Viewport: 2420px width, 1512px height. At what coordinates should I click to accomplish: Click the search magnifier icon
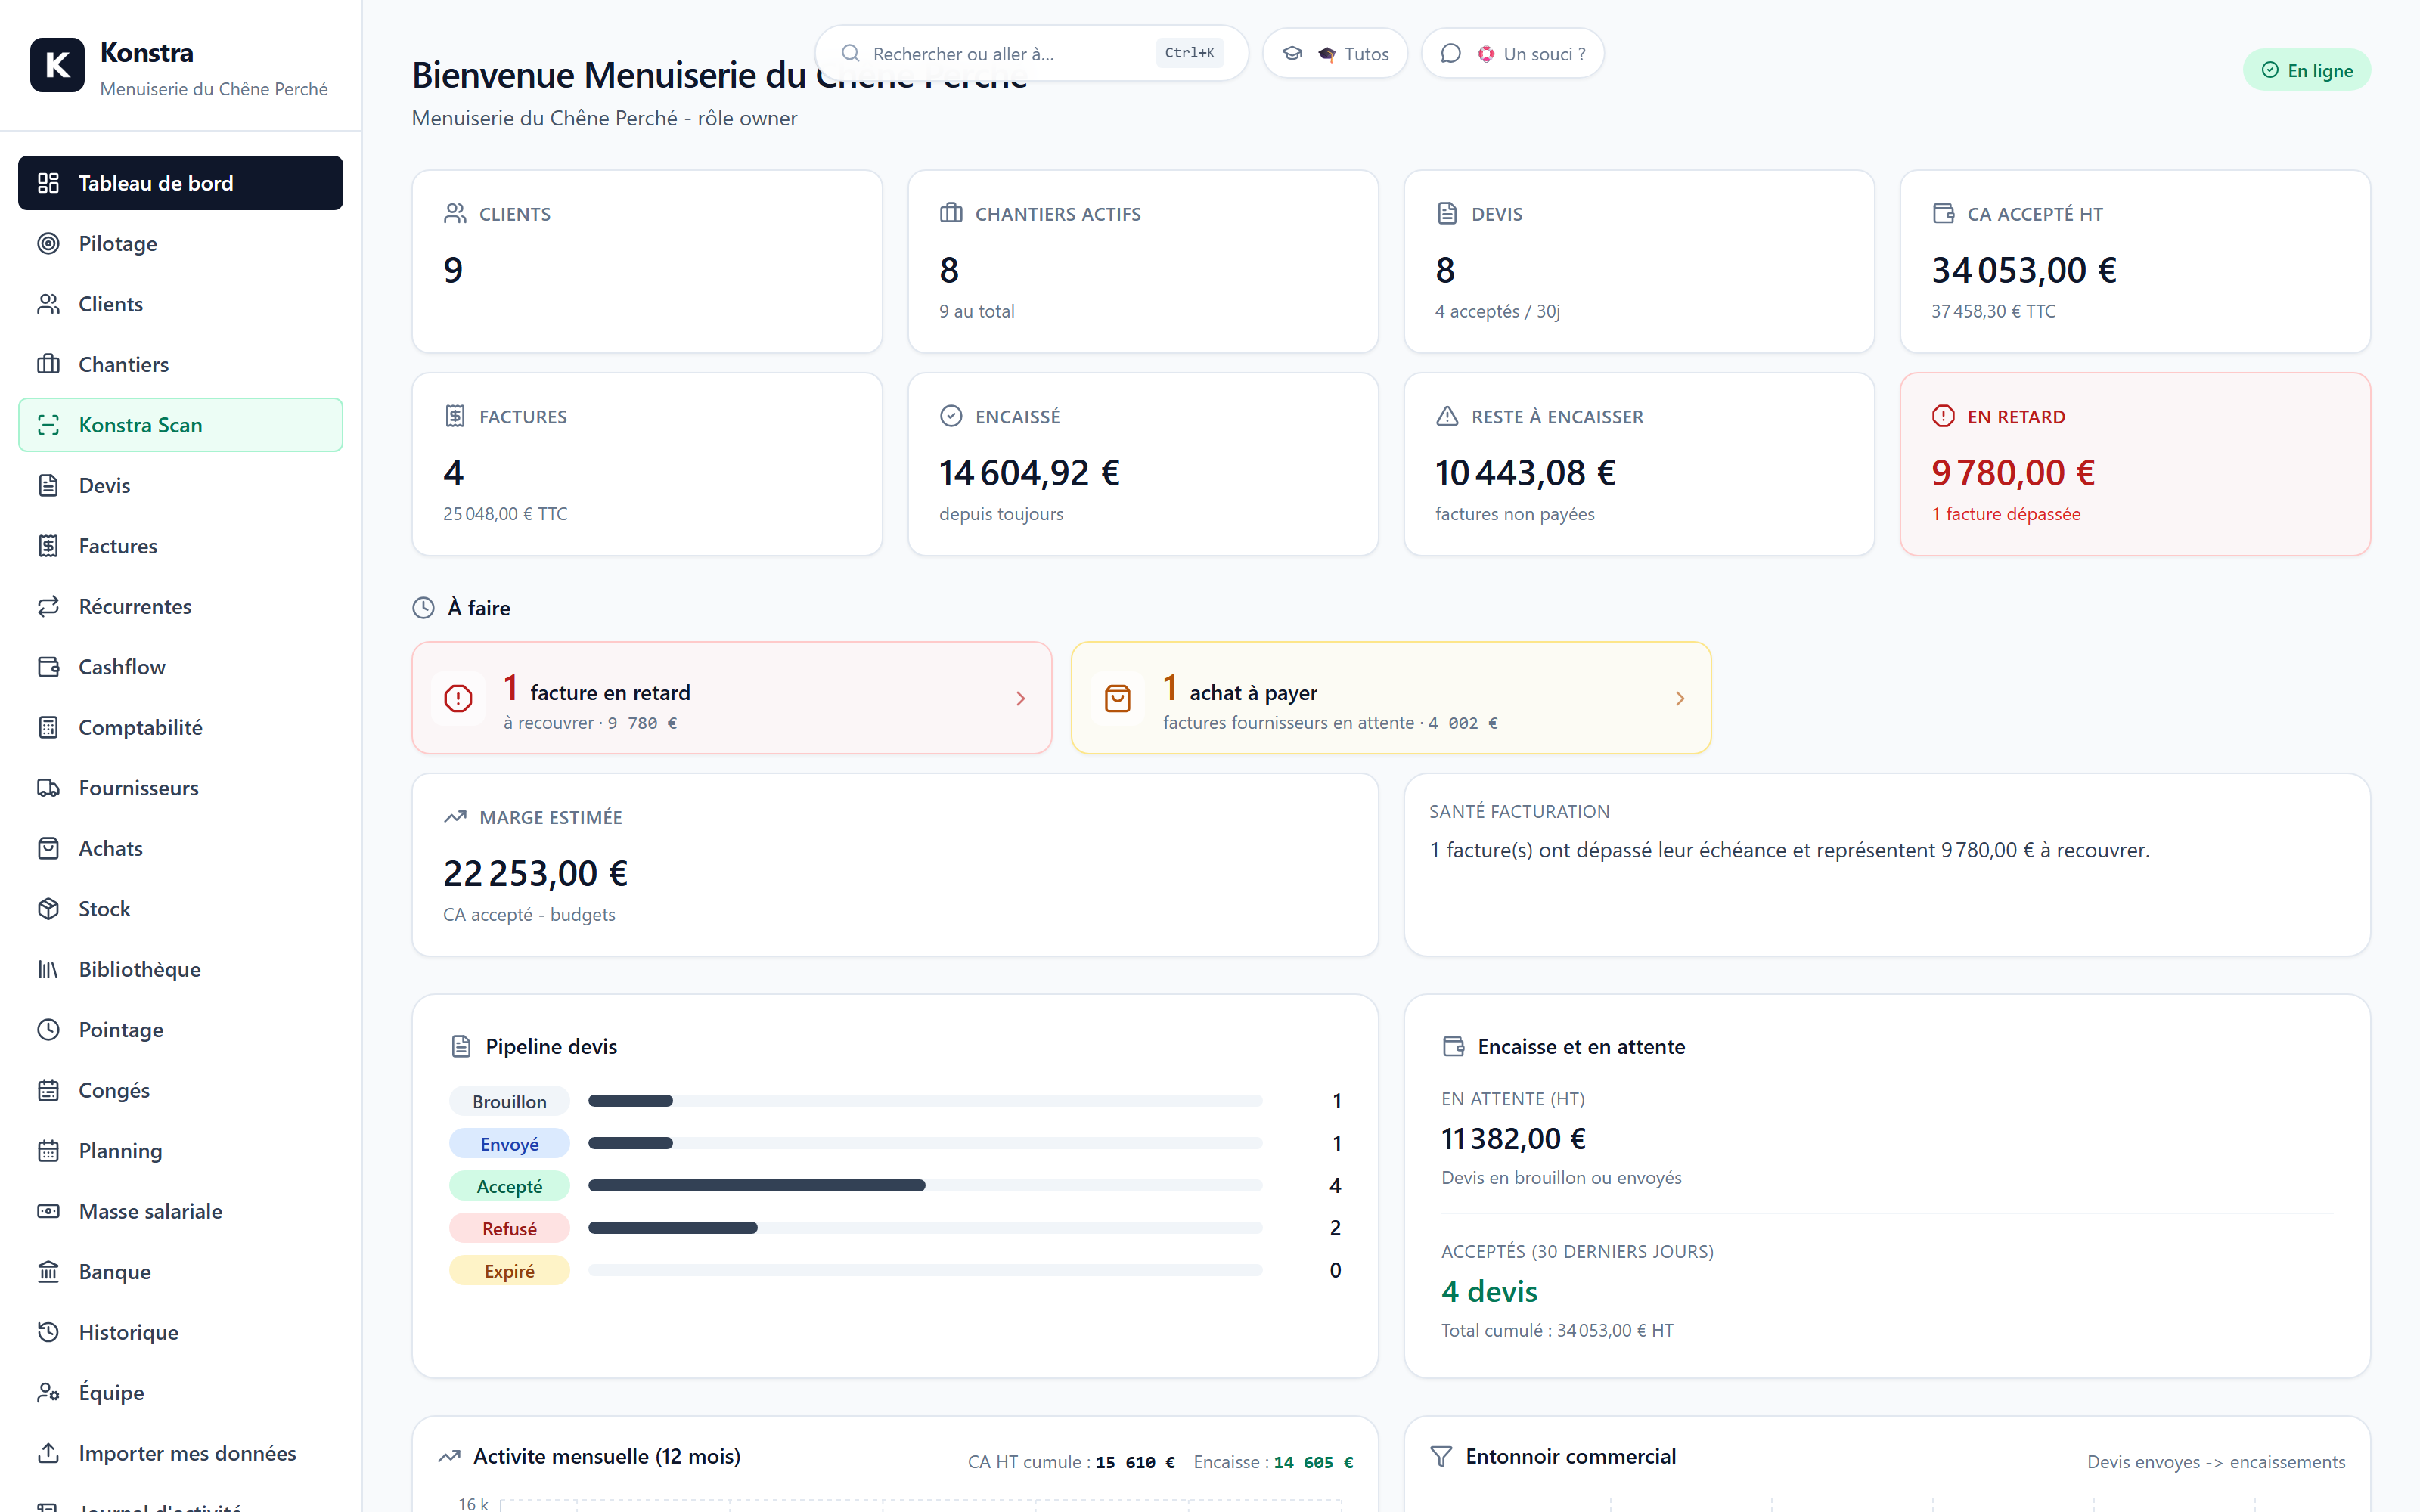[850, 53]
